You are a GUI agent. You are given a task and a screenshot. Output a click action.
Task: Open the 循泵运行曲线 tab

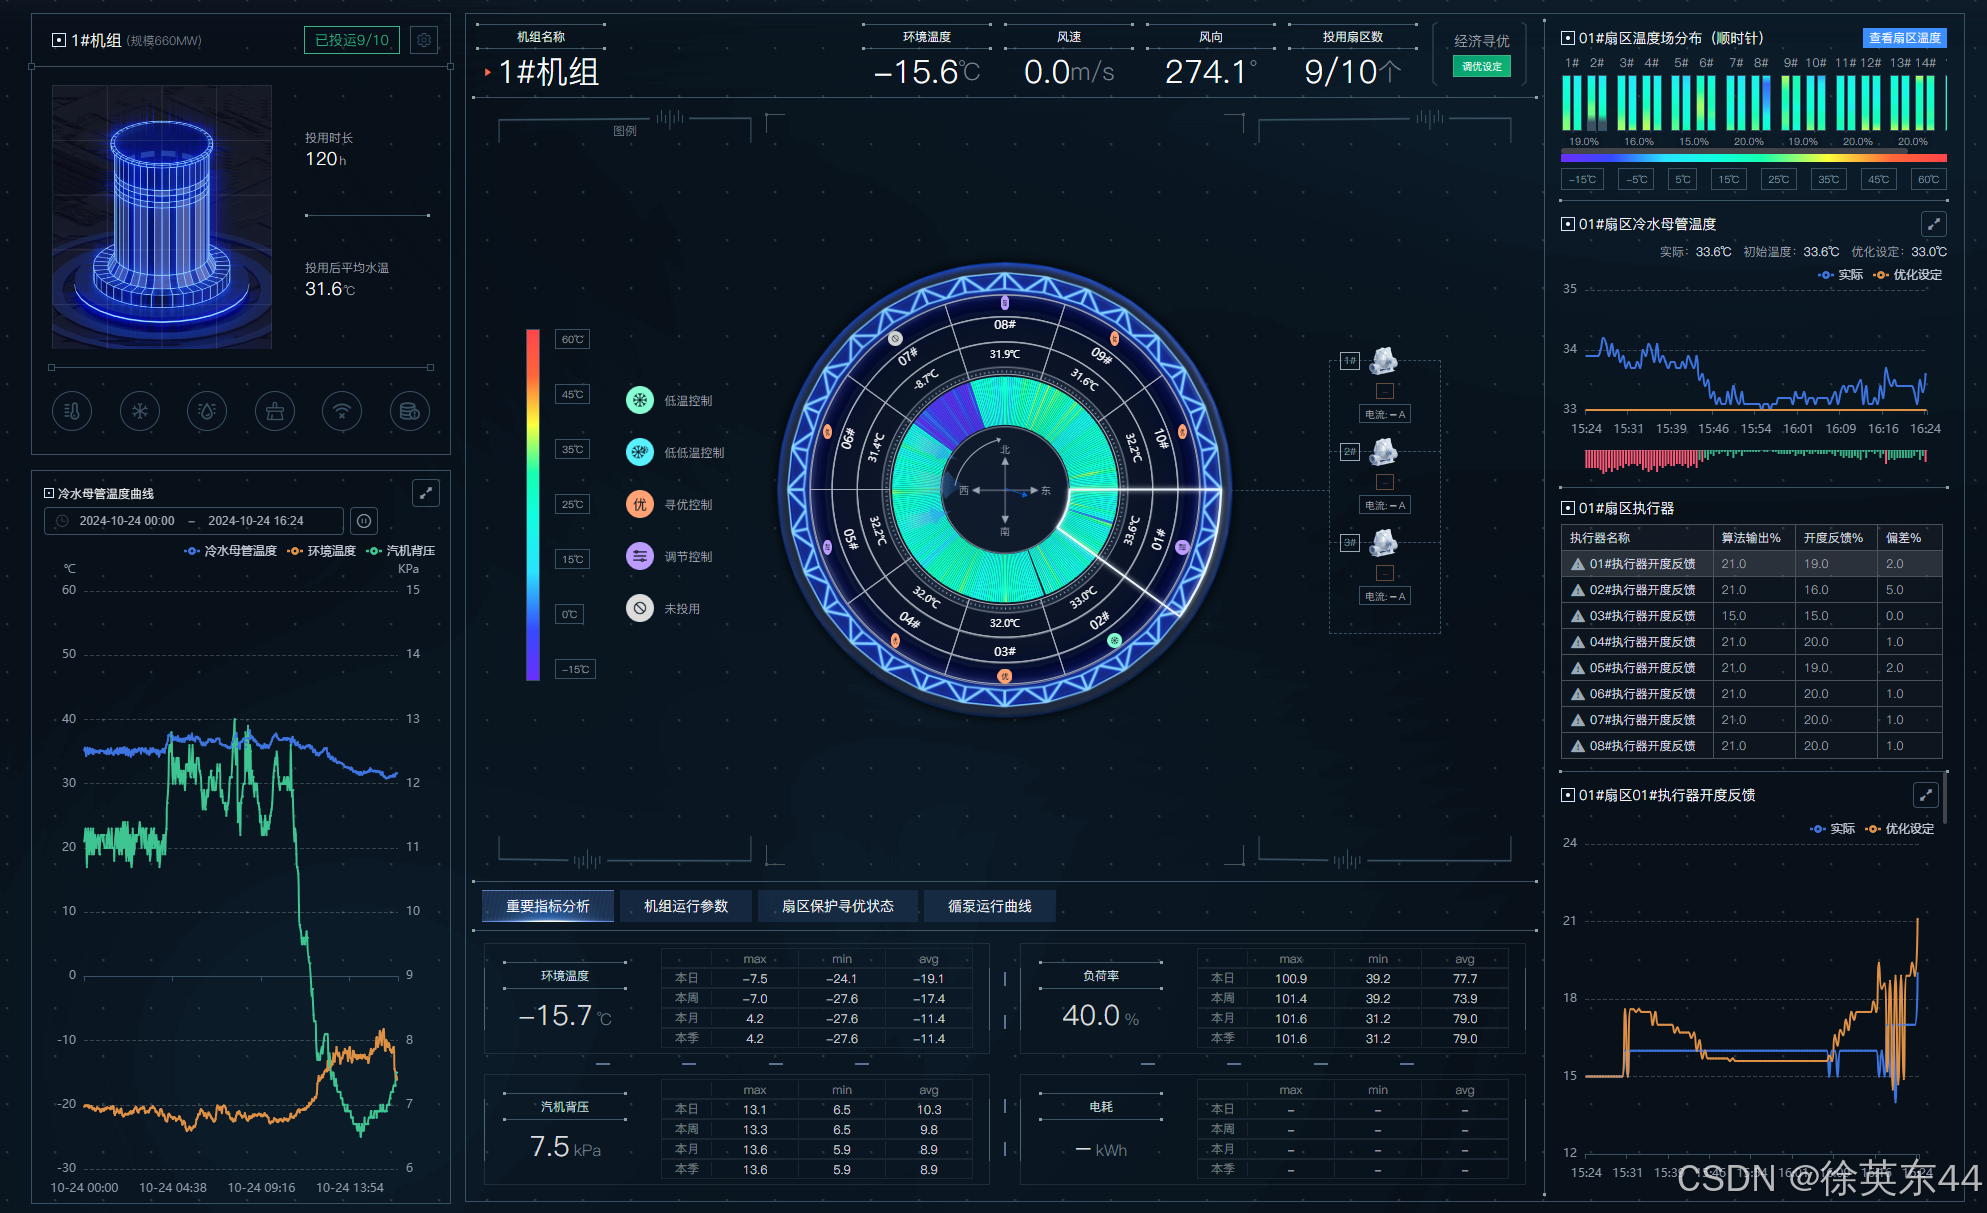[x=989, y=906]
